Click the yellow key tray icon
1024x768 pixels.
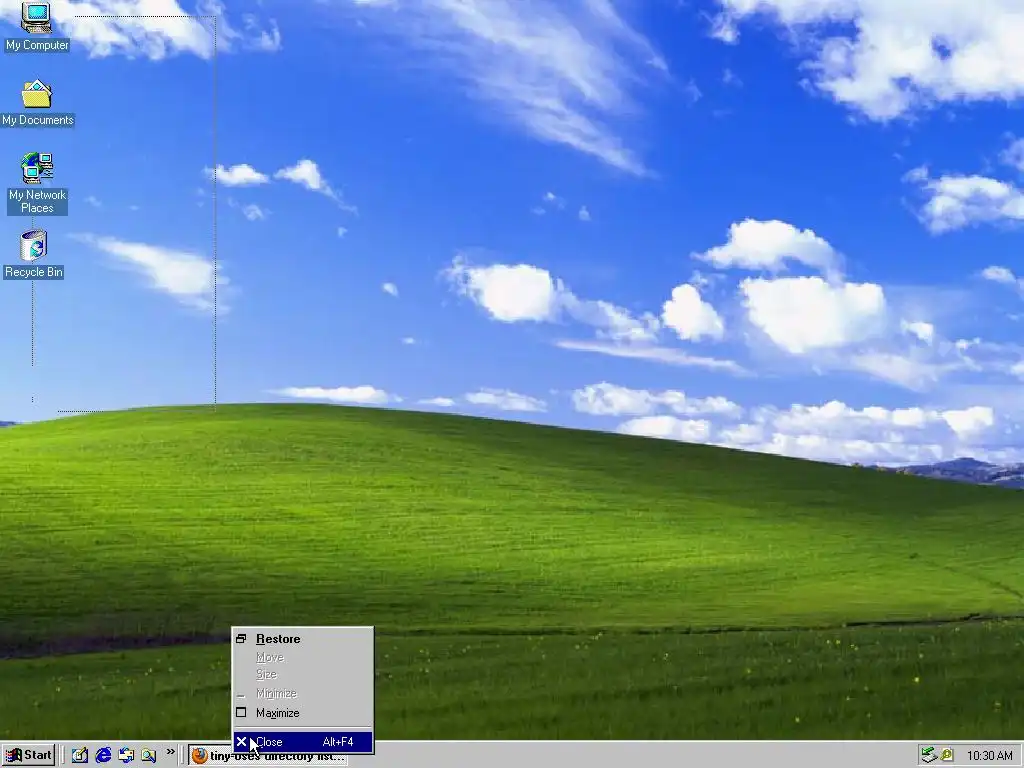point(947,756)
